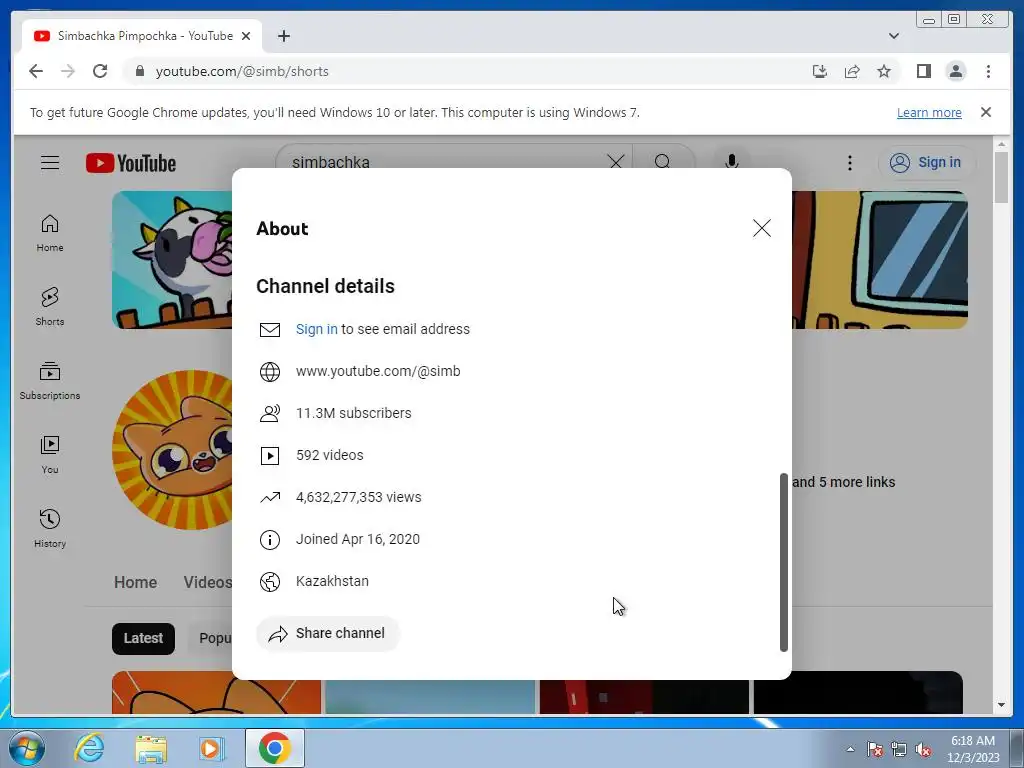
Task: Close the Simbachka Pimpochka tab
Action: pos(246,36)
